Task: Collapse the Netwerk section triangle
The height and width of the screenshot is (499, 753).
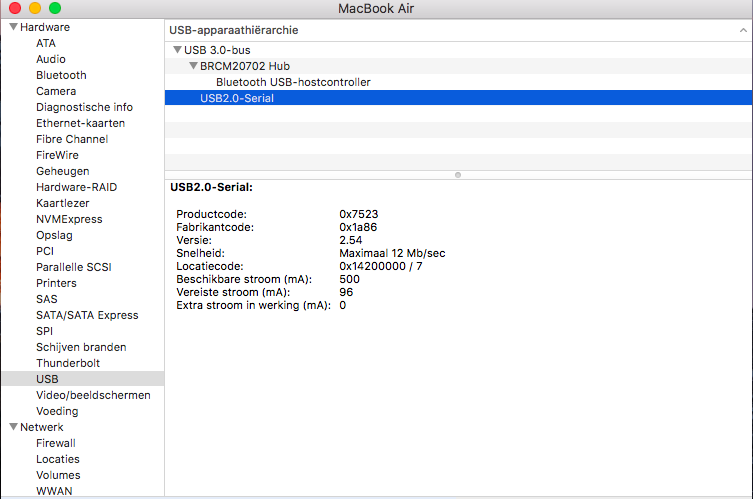Action: tap(13, 427)
